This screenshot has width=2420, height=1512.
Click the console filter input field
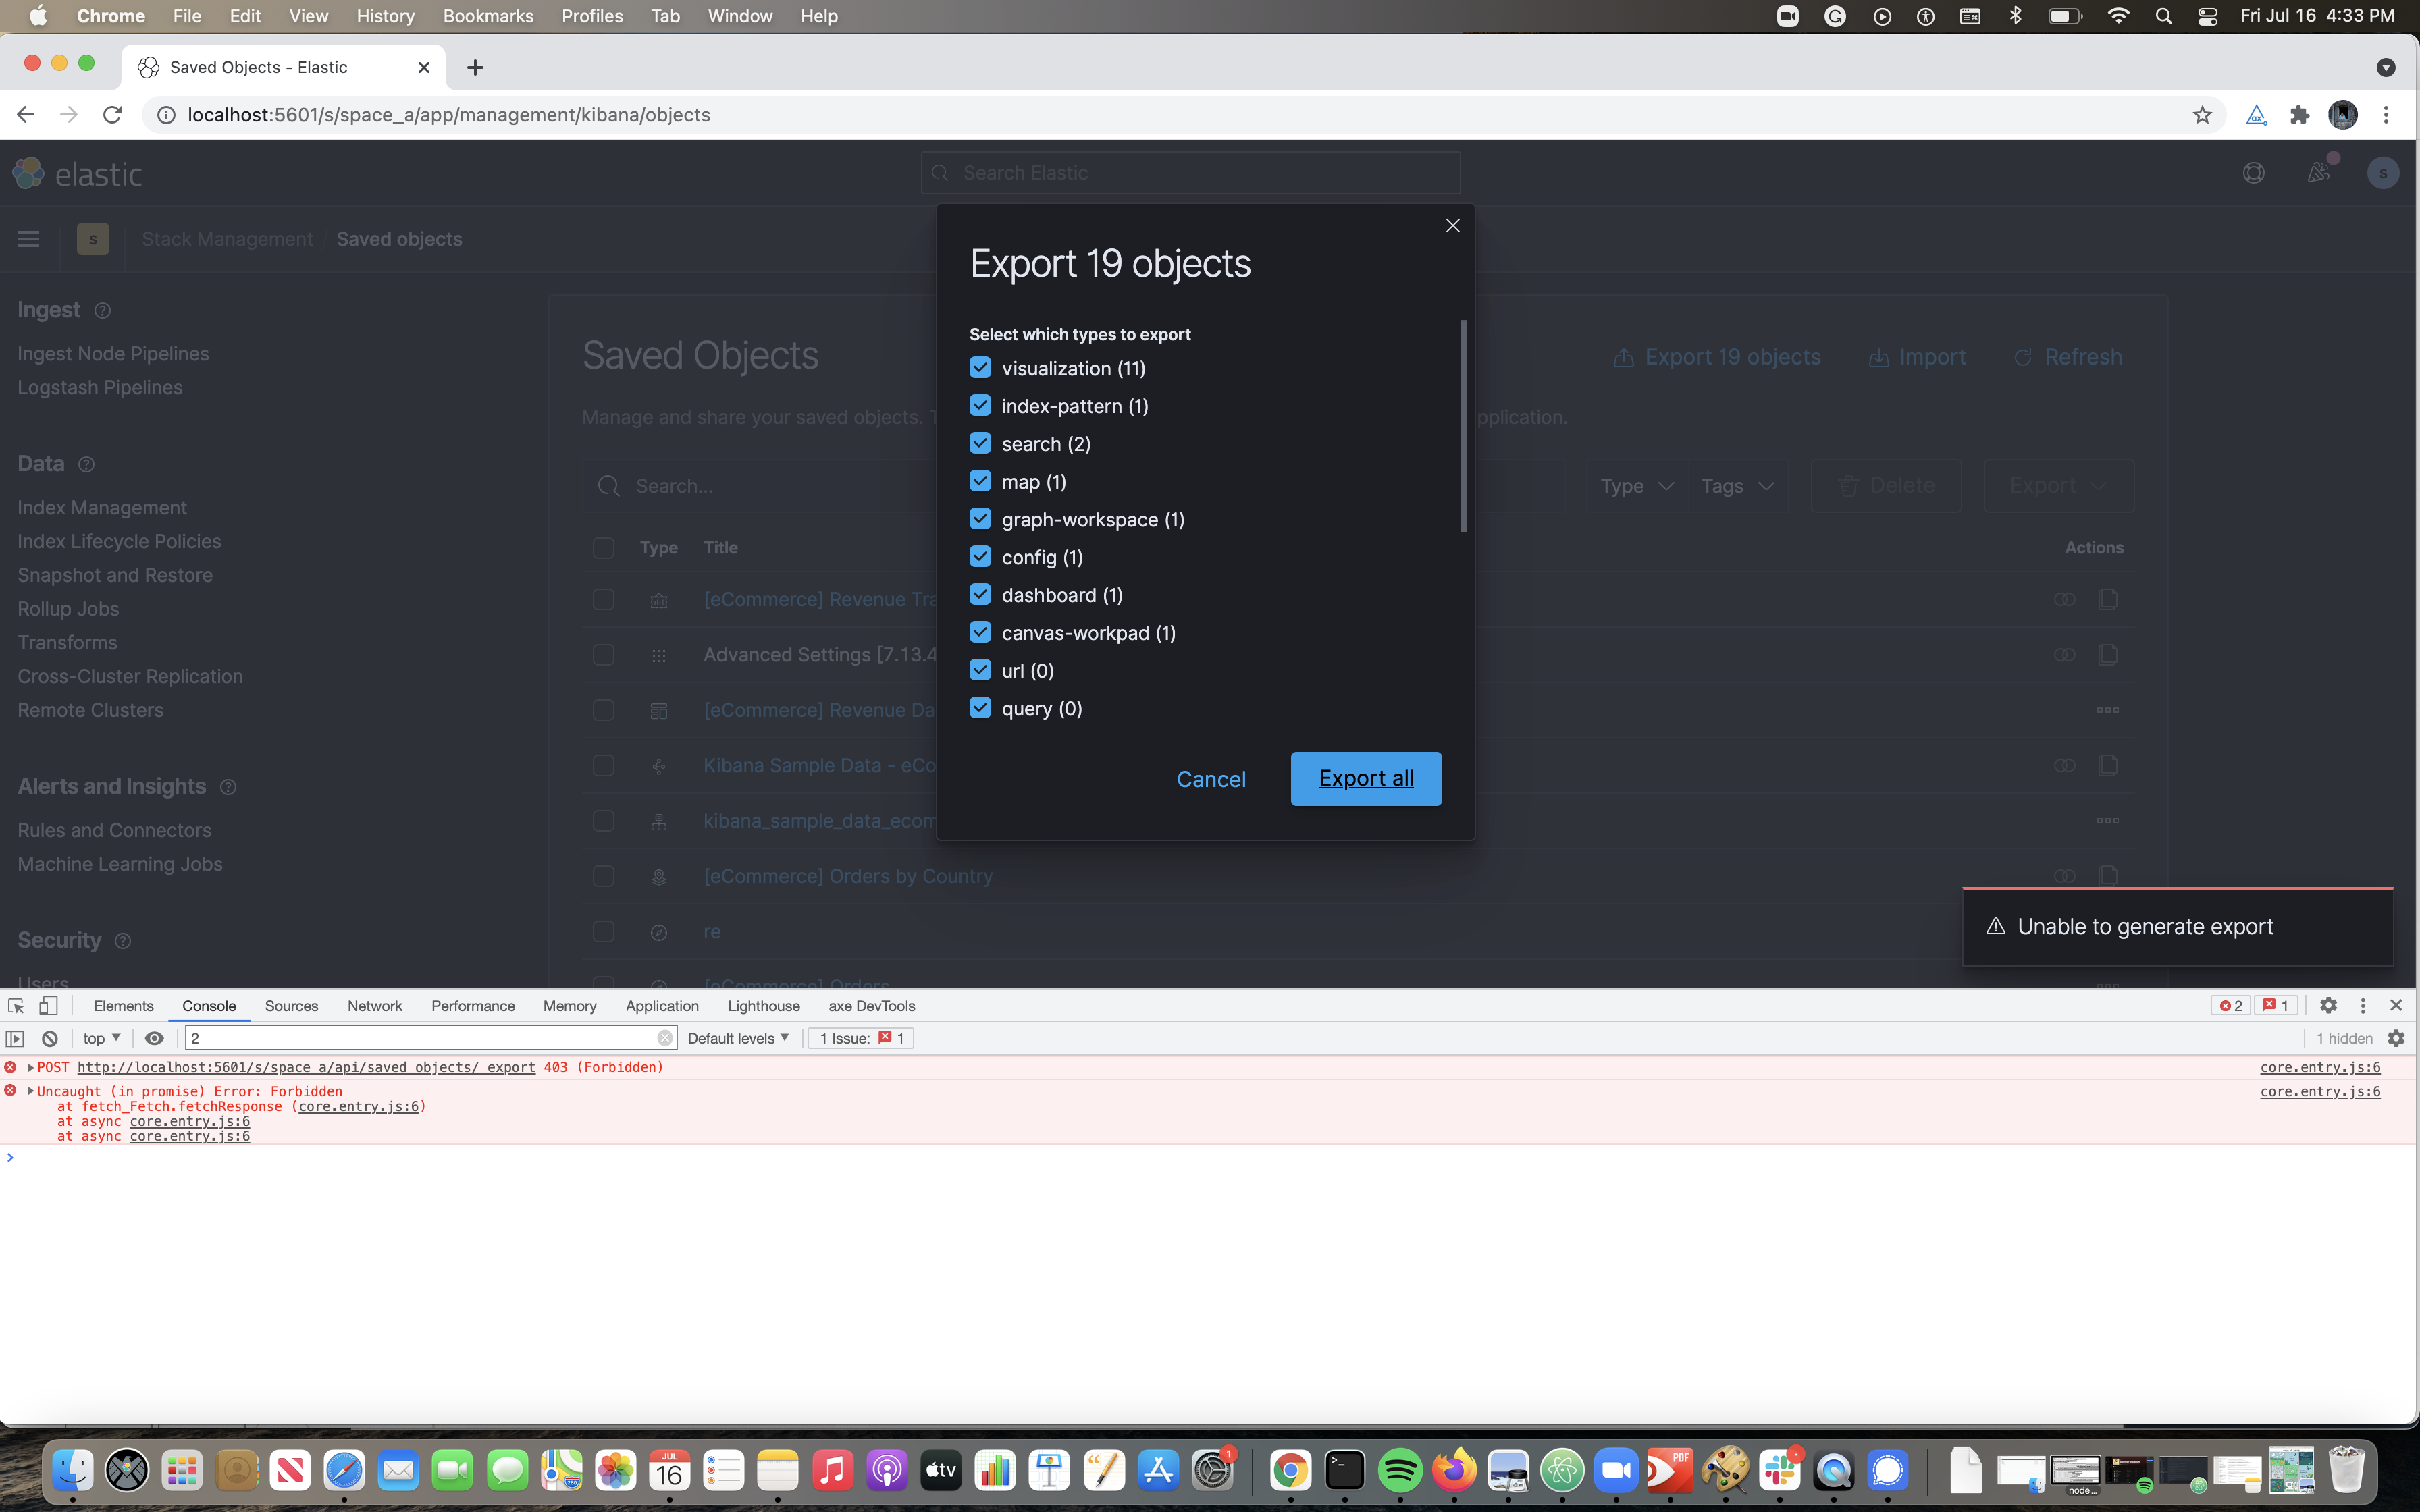point(420,1038)
